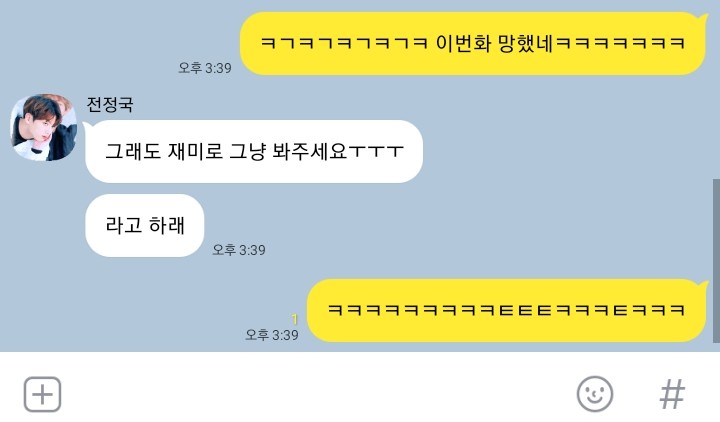Viewport: 720px width, 422px height.
Task: Click the chat scrollbar handle
Action: 716,260
